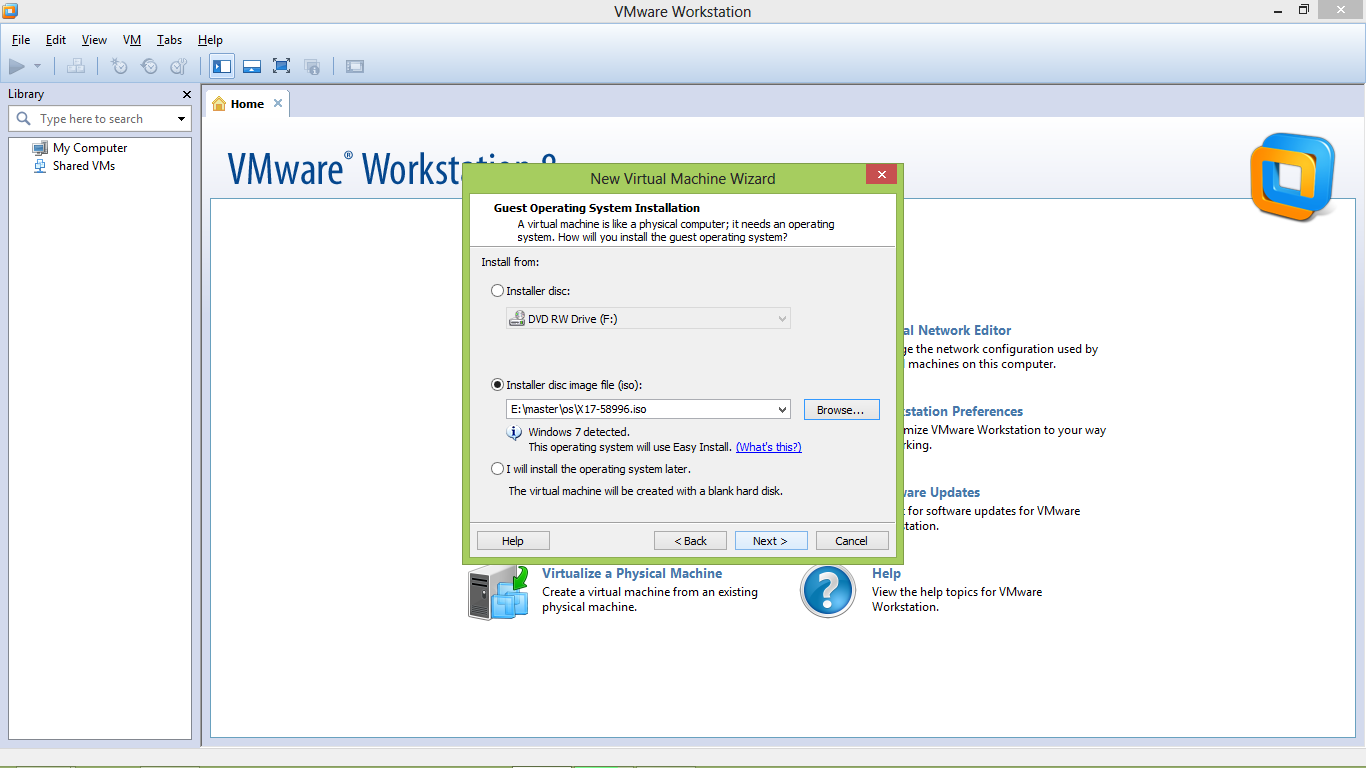Click the large VMware Workstation logo
The width and height of the screenshot is (1366, 768).
pyautogui.click(x=1292, y=177)
